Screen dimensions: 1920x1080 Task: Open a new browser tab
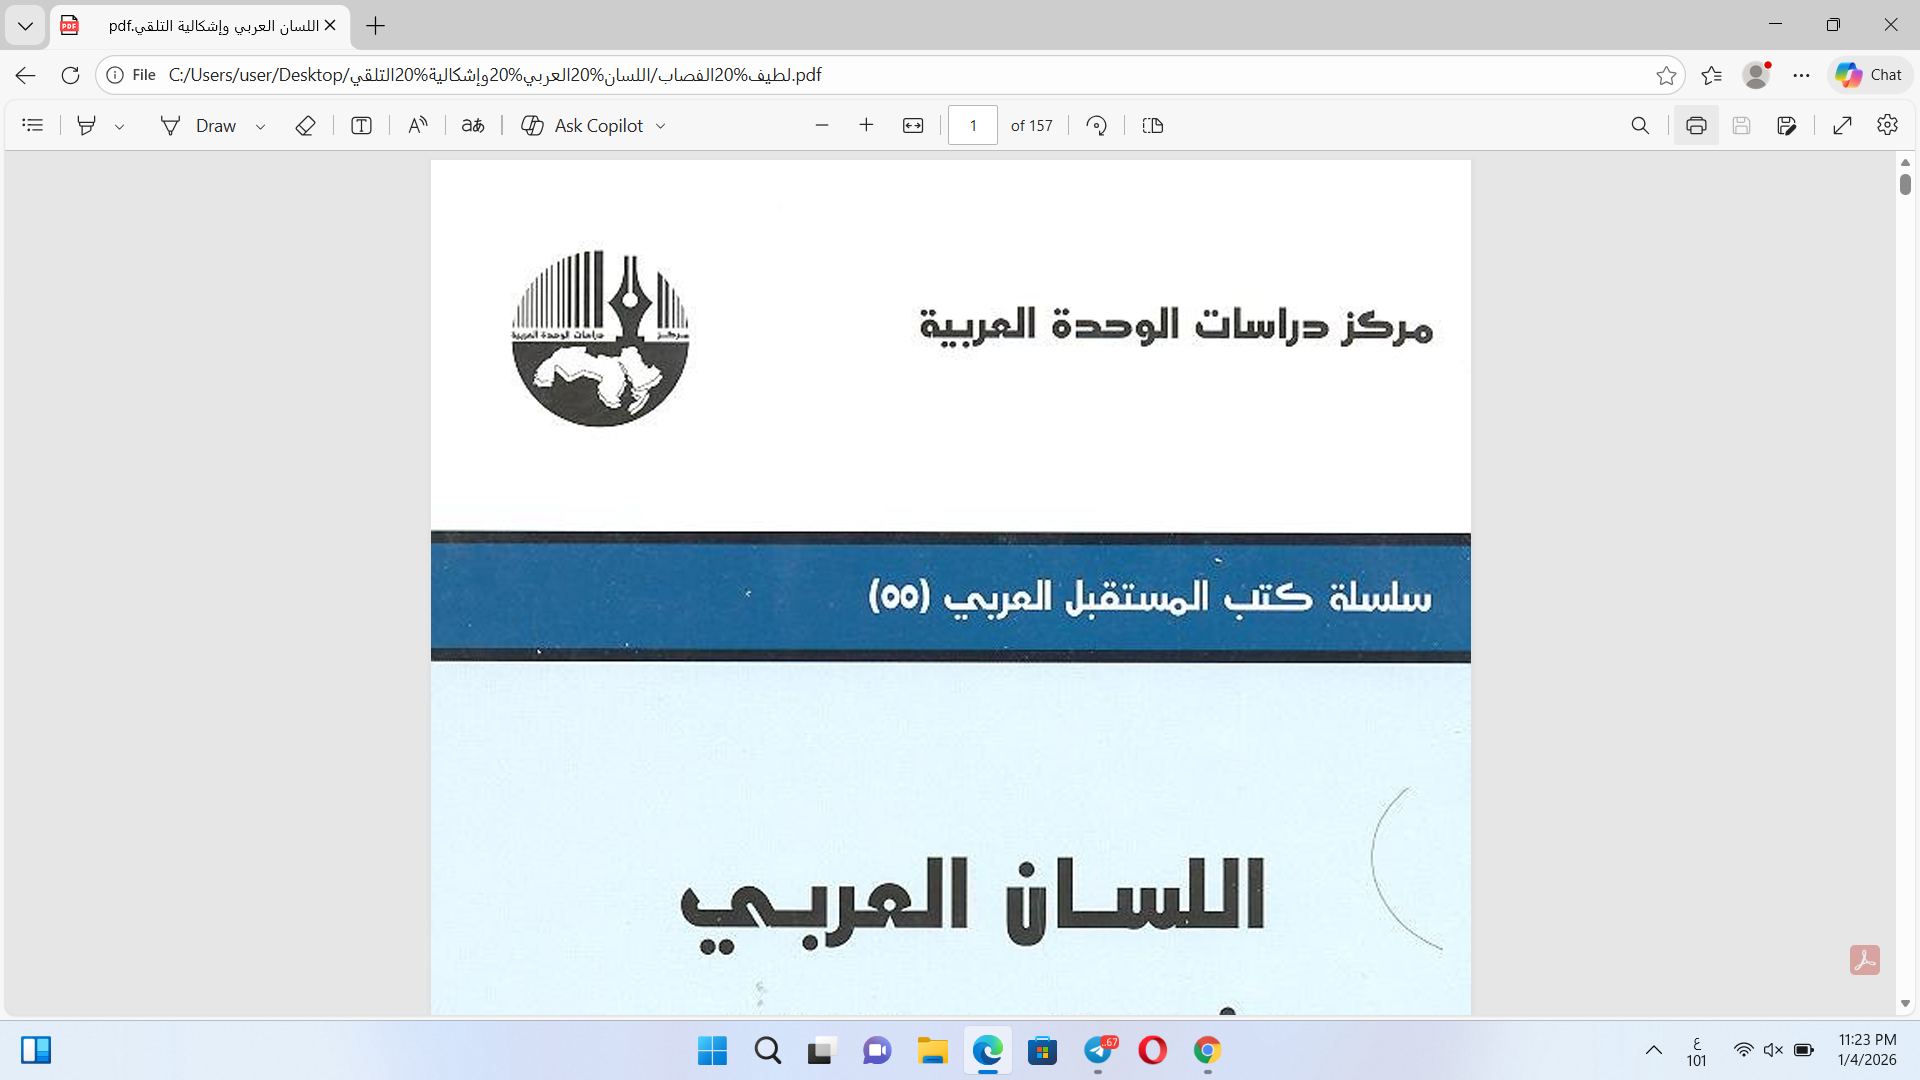[x=376, y=25]
